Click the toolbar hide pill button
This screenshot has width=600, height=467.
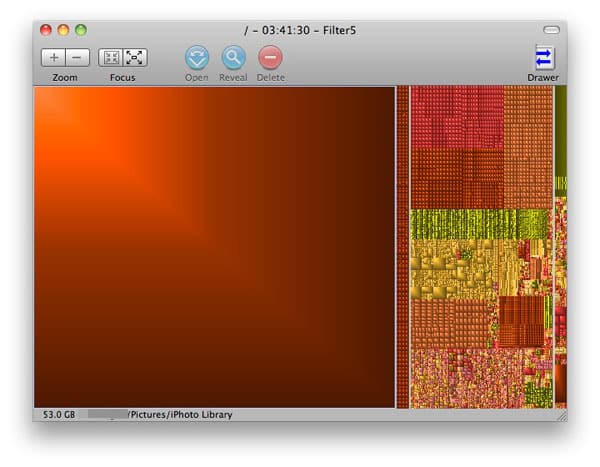tap(551, 30)
